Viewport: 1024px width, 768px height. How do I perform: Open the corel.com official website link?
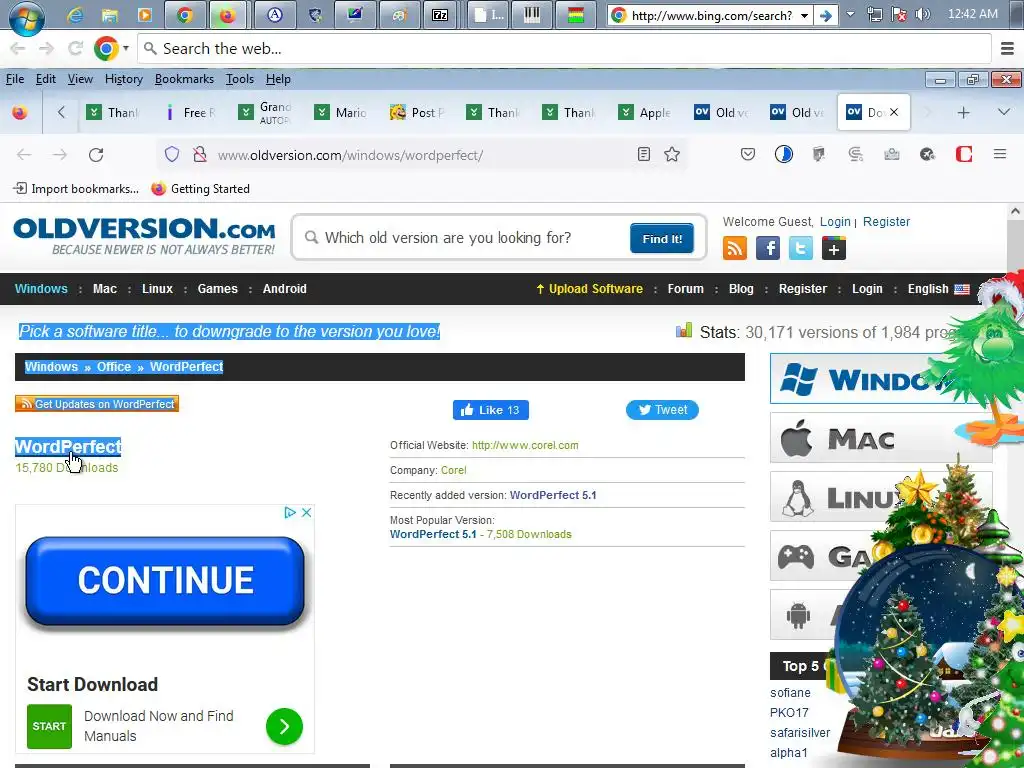(x=525, y=445)
